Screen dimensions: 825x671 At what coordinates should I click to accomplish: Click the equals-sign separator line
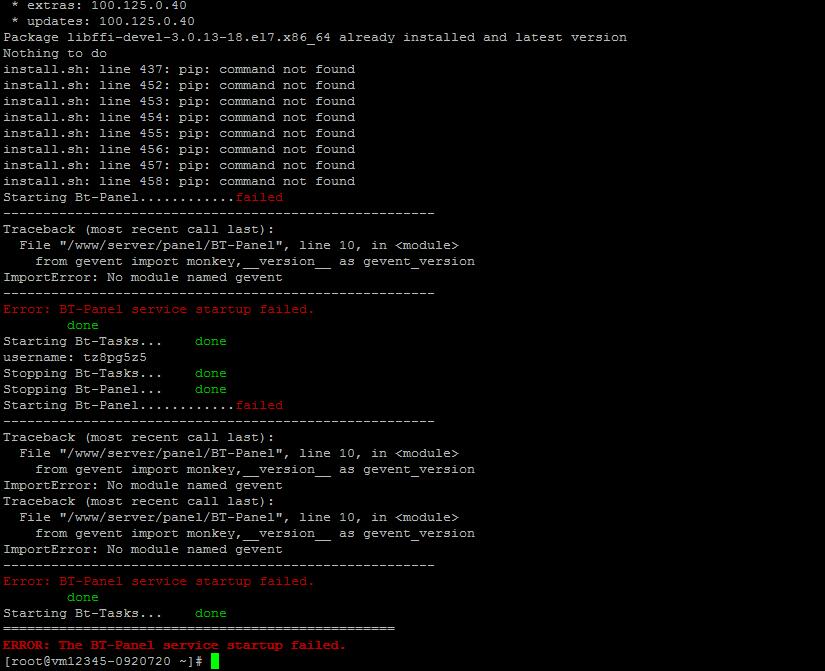199,629
